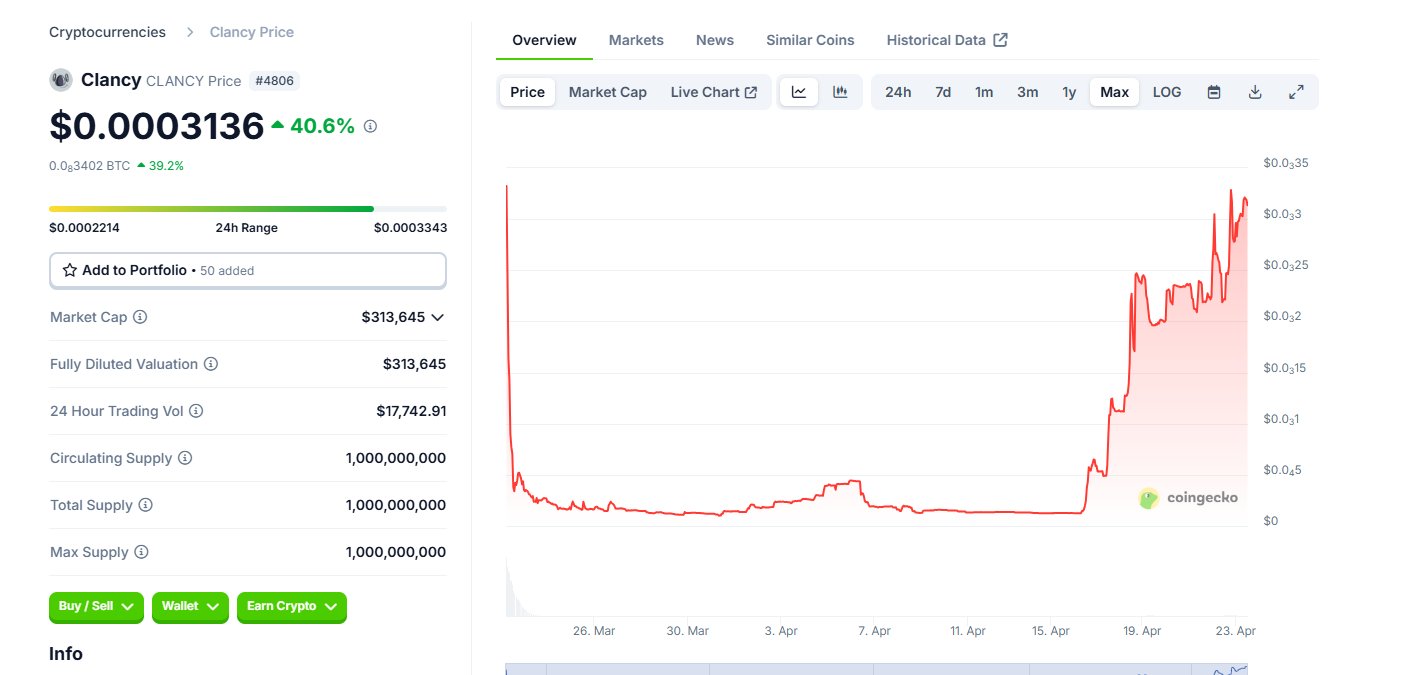
Task: Expand the chart to fullscreen
Action: [x=1296, y=92]
